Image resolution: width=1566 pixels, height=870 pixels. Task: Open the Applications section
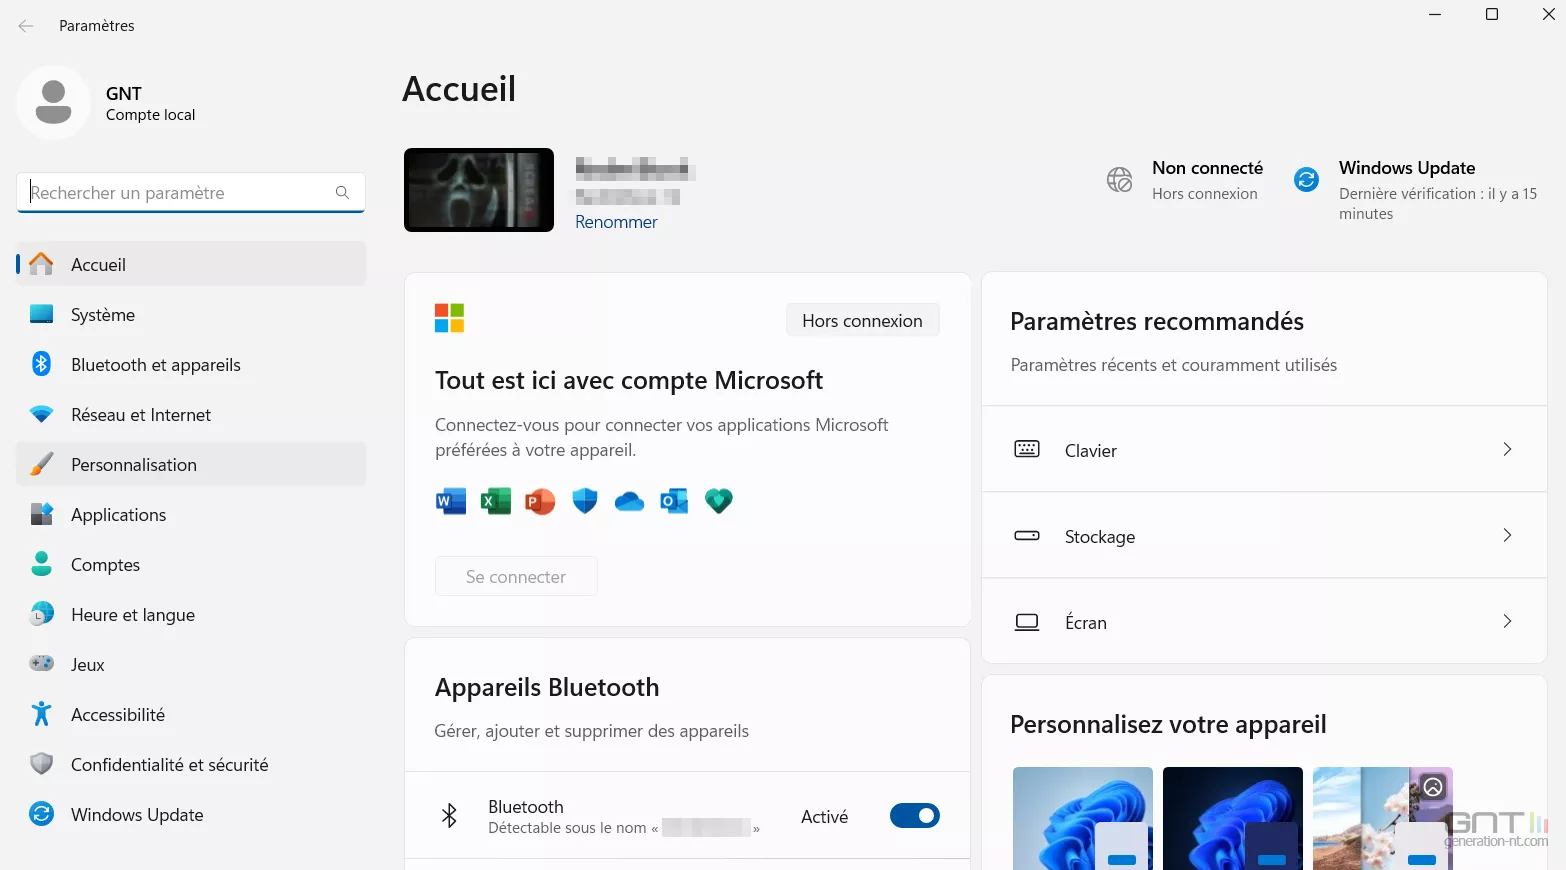(191, 514)
